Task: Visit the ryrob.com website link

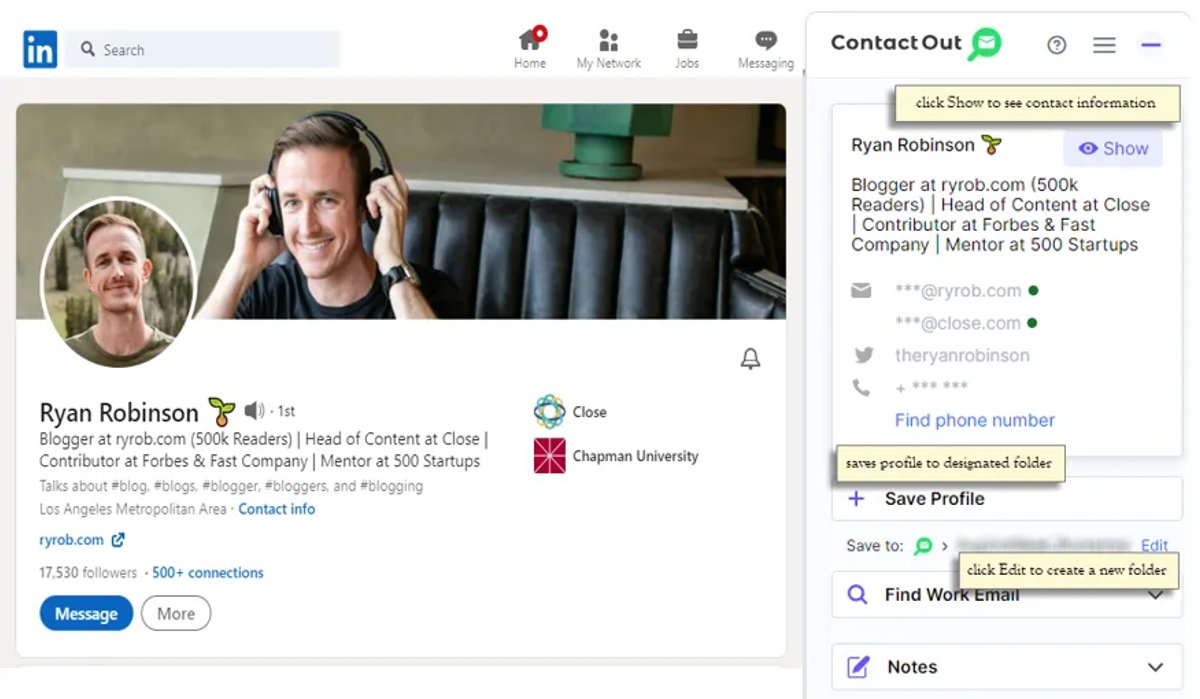Action: [x=71, y=540]
